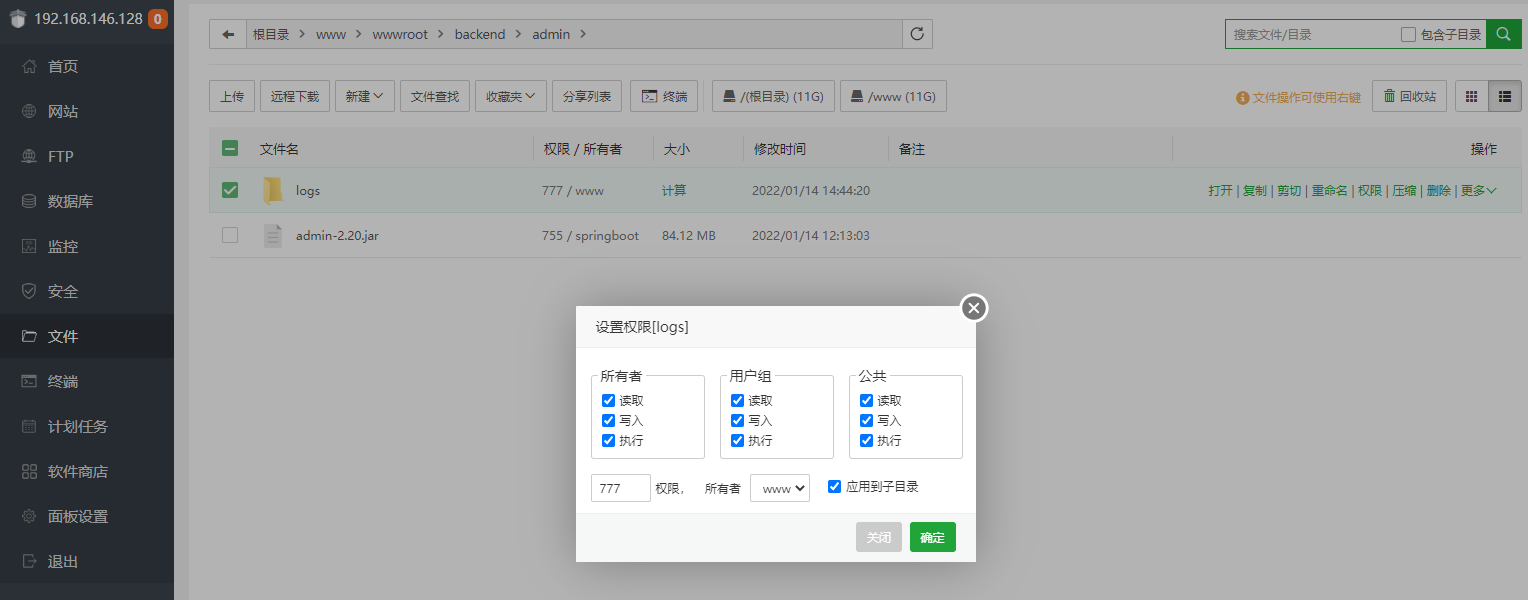Open the terminal (终端) toolbar button
The width and height of the screenshot is (1528, 600).
[x=664, y=96]
